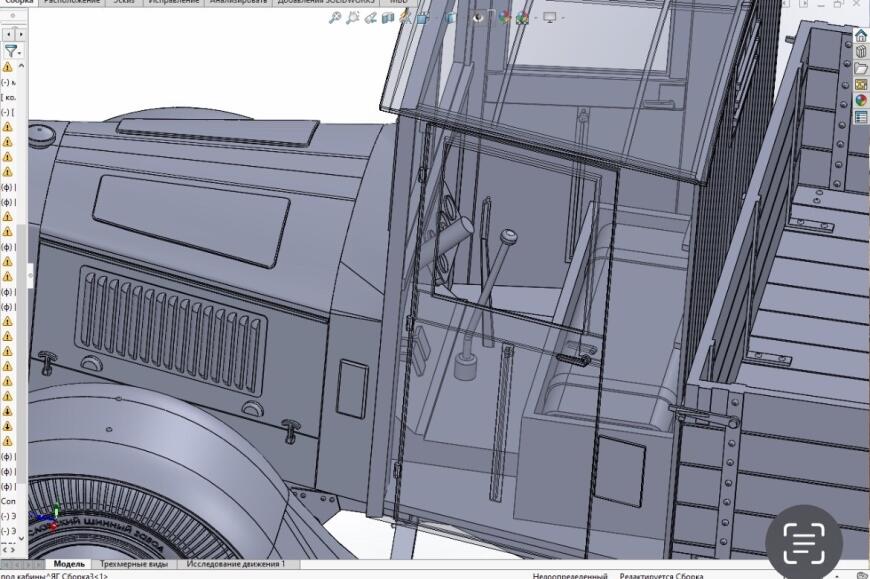Expand dropdown arrow next to filter funnel

tap(20, 53)
